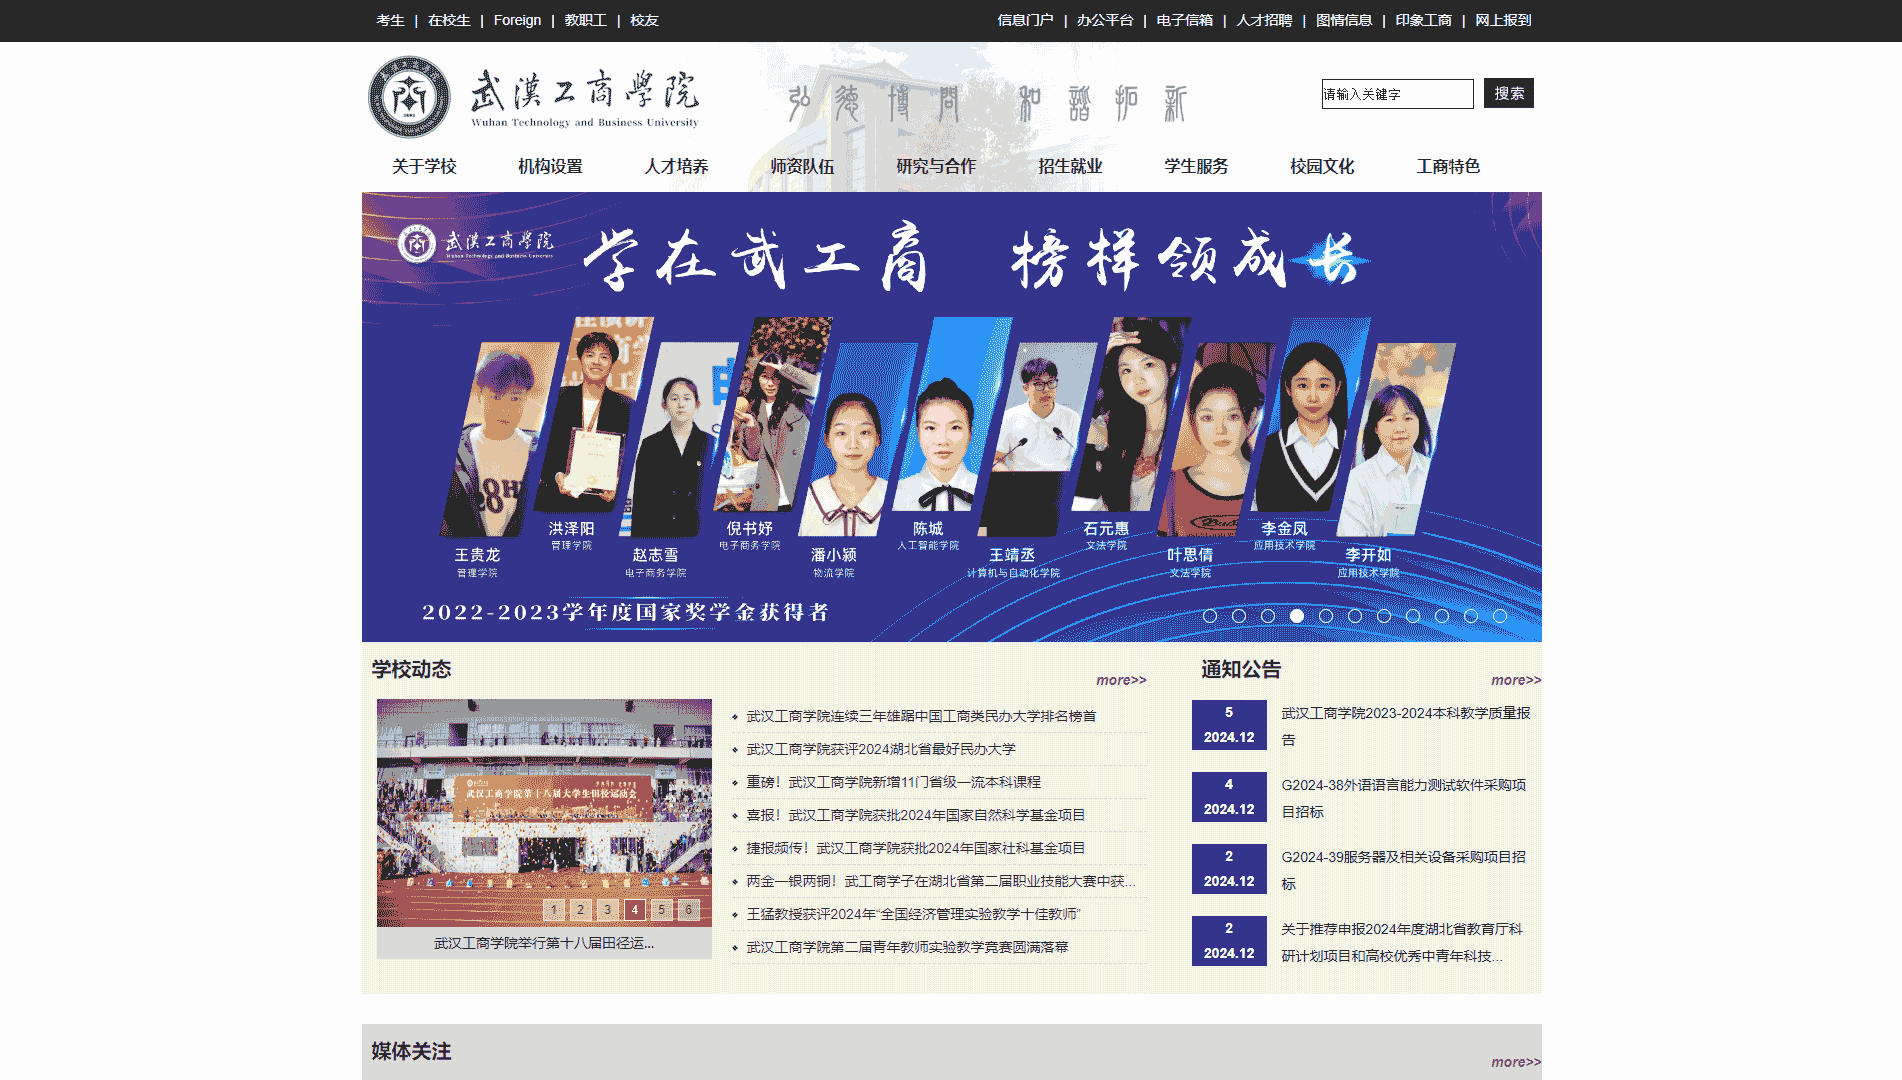Show news slide number 1

tap(554, 910)
